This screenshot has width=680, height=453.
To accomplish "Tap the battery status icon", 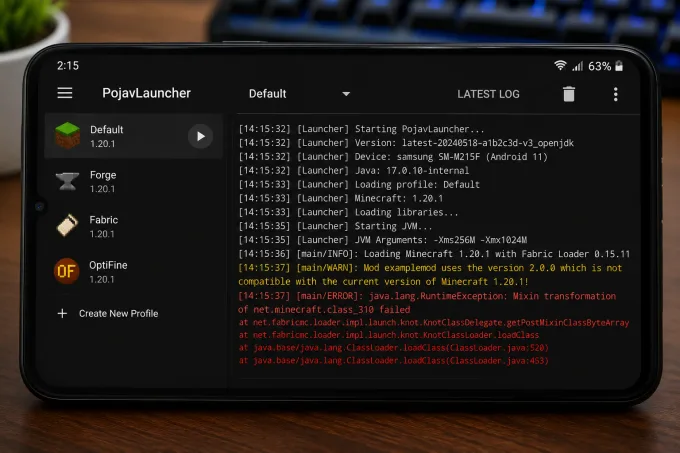I will click(619, 66).
